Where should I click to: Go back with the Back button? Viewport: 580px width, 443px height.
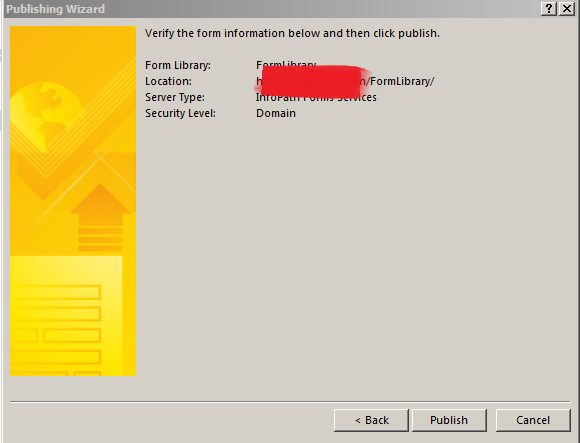(x=371, y=420)
